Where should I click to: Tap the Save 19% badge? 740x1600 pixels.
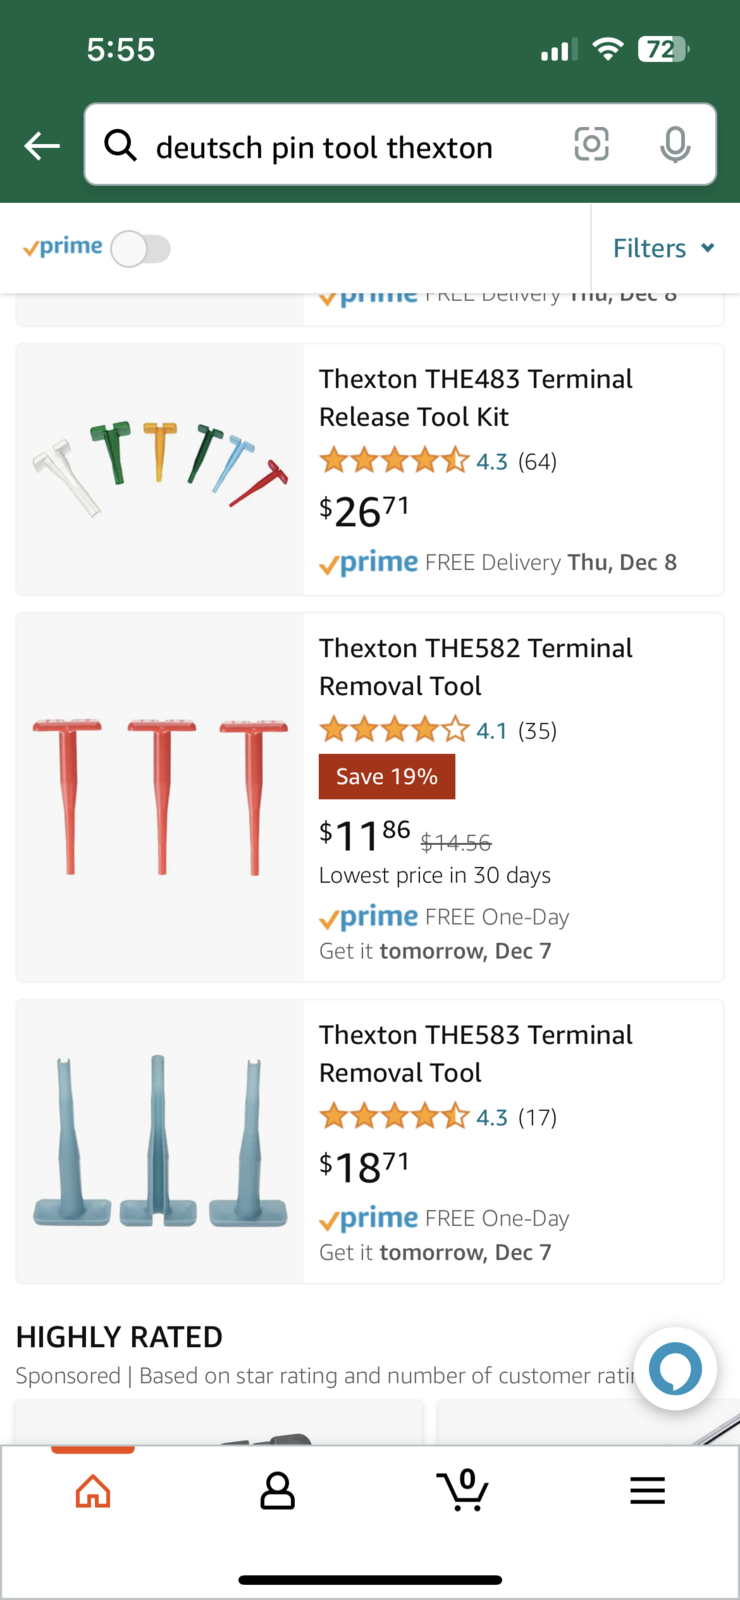tap(387, 777)
